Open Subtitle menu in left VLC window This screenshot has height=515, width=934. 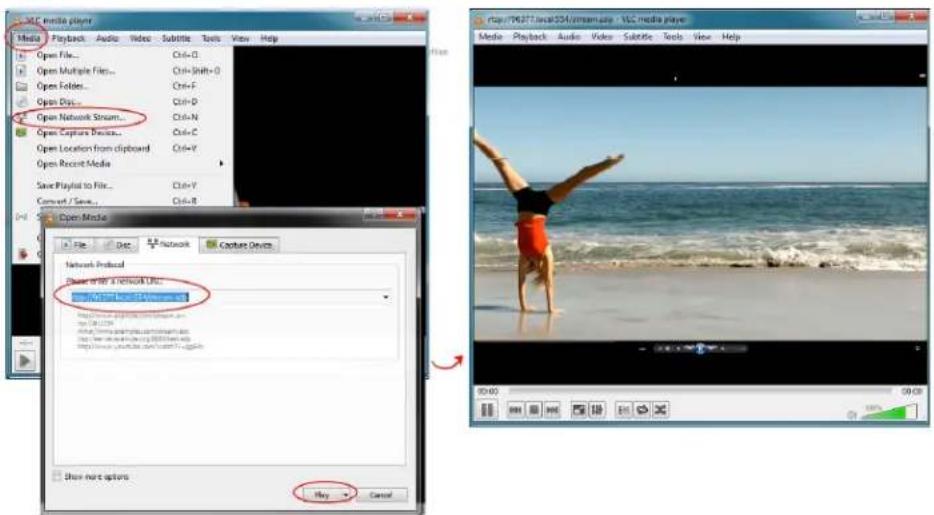click(x=176, y=38)
